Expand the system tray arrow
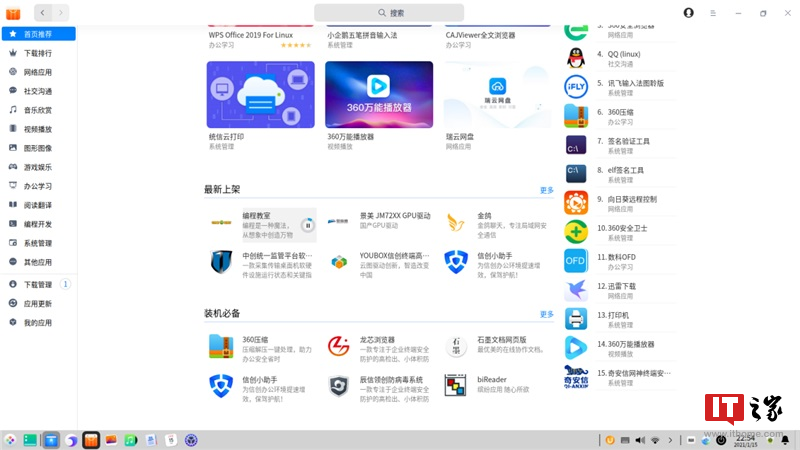 point(670,440)
